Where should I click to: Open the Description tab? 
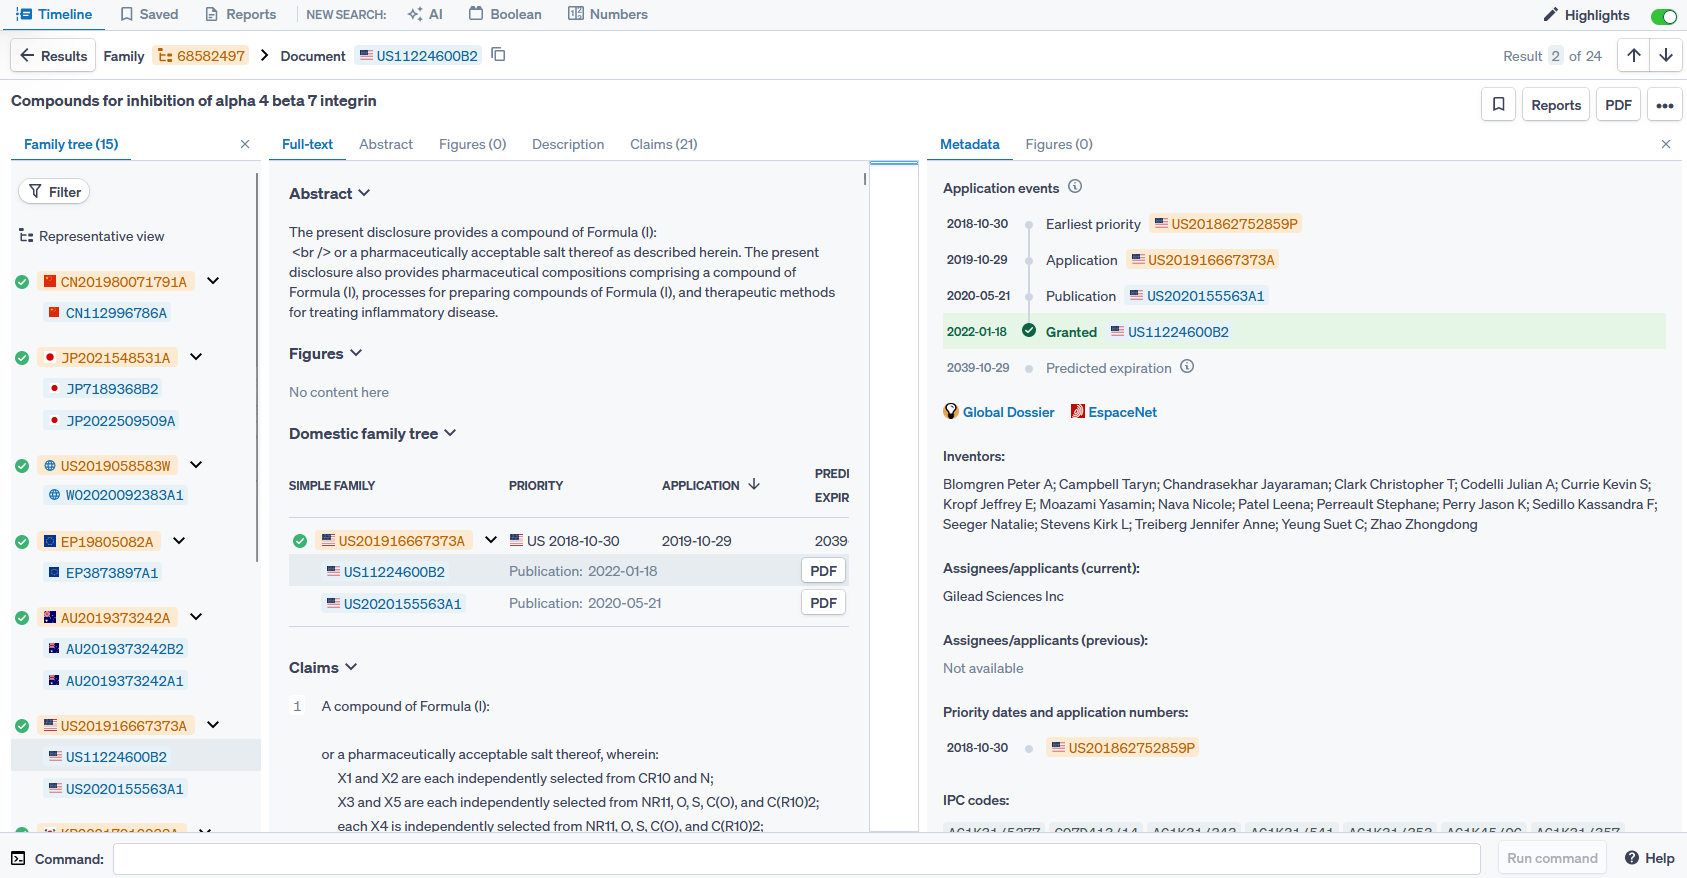[567, 144]
